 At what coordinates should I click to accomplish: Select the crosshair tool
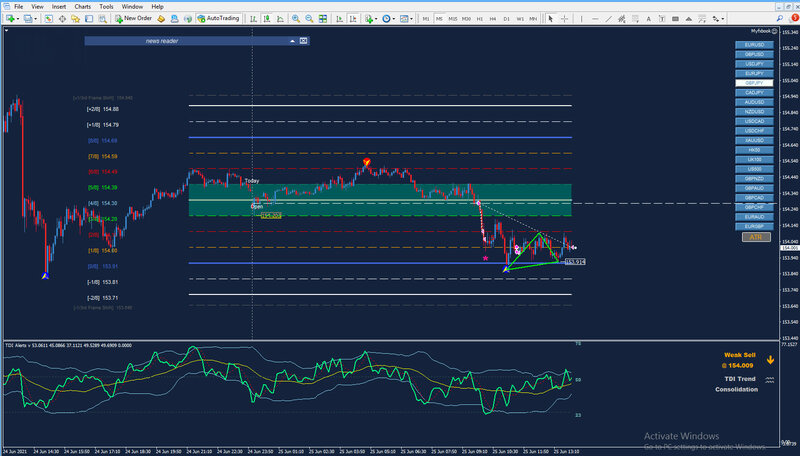564,19
